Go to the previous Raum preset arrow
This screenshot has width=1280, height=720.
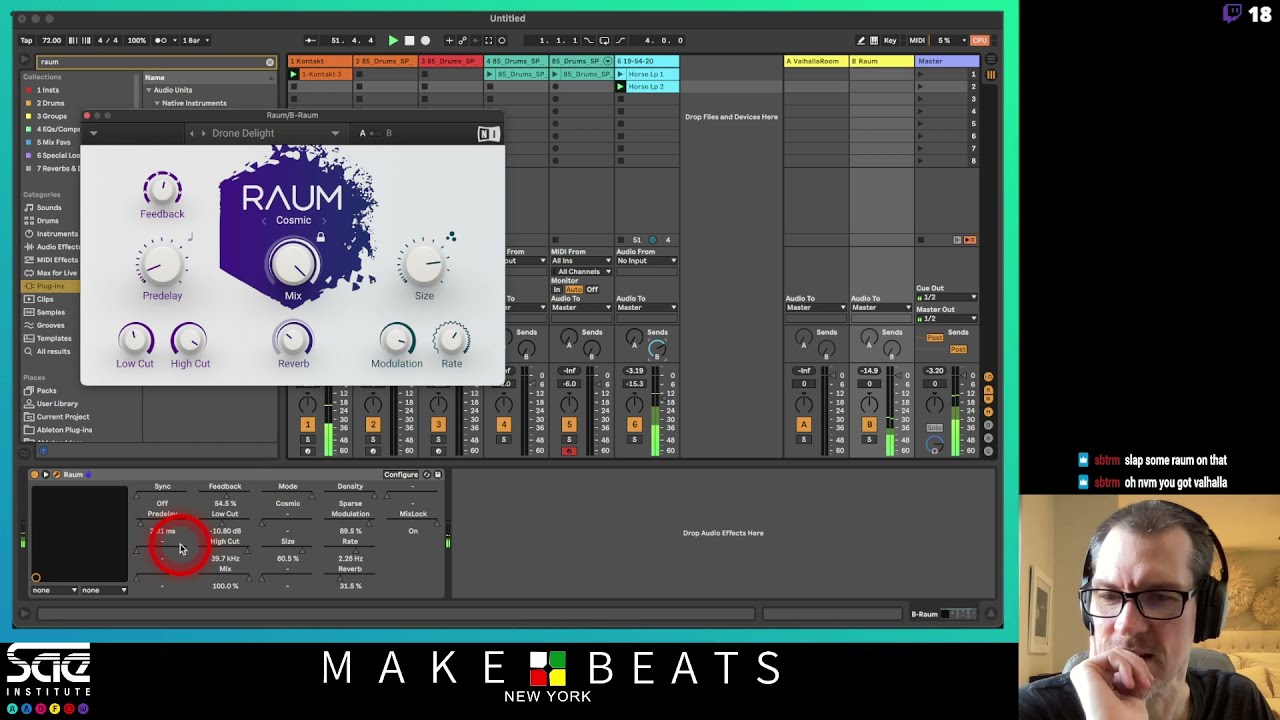192,133
